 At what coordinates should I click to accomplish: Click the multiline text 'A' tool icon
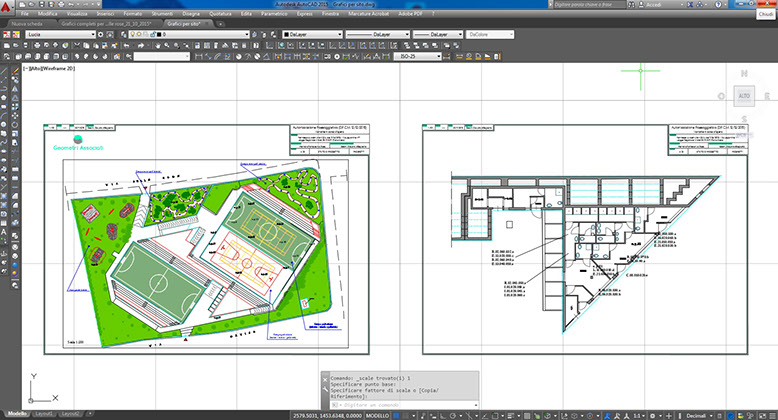(4, 232)
